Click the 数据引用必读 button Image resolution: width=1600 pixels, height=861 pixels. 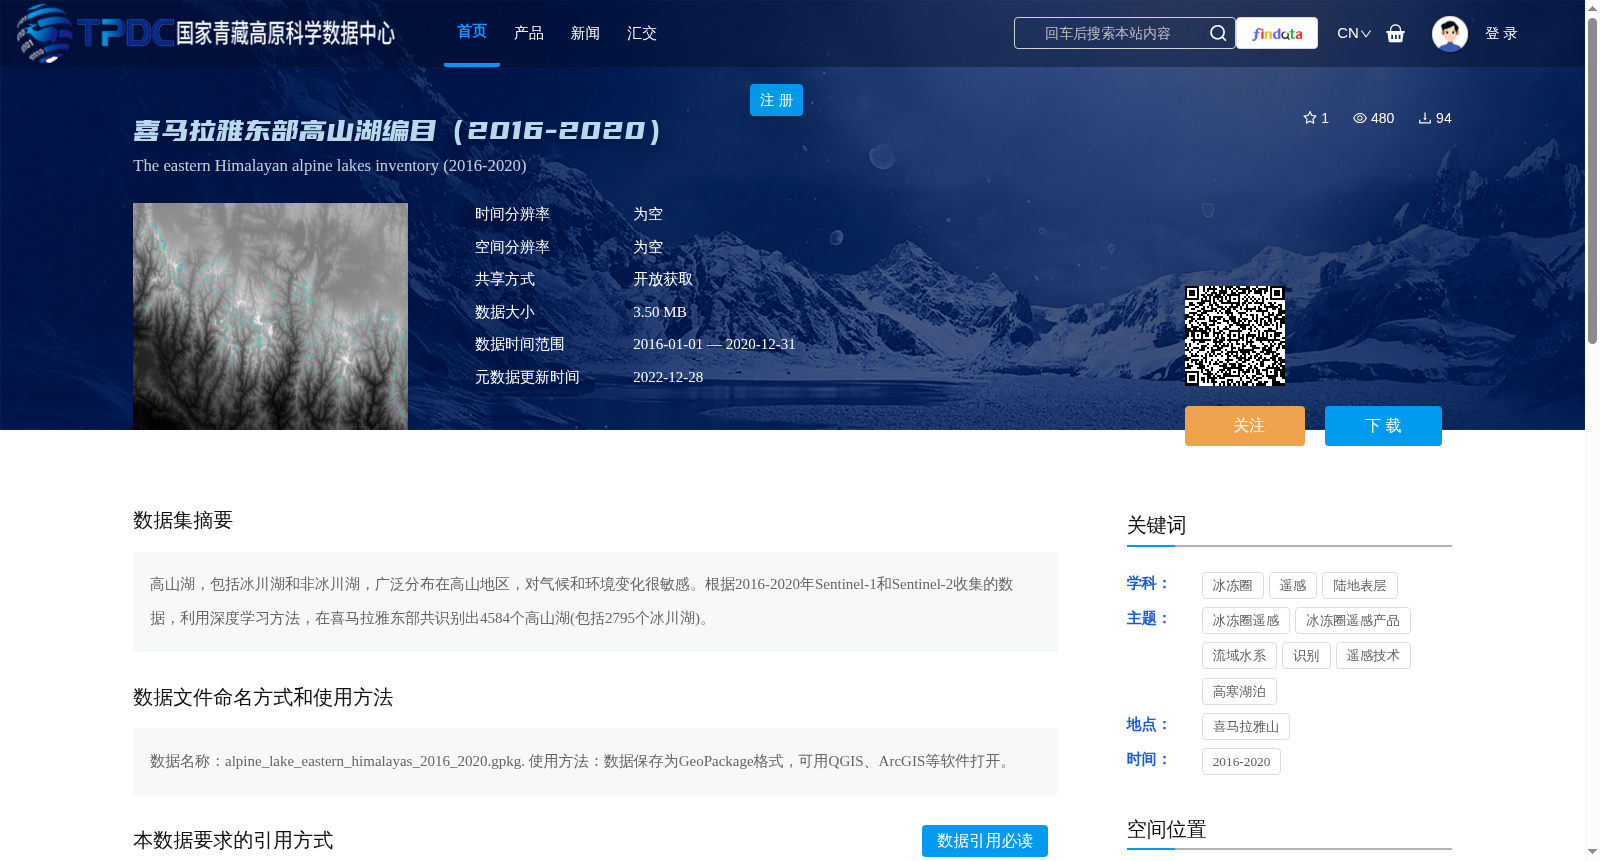coord(985,841)
